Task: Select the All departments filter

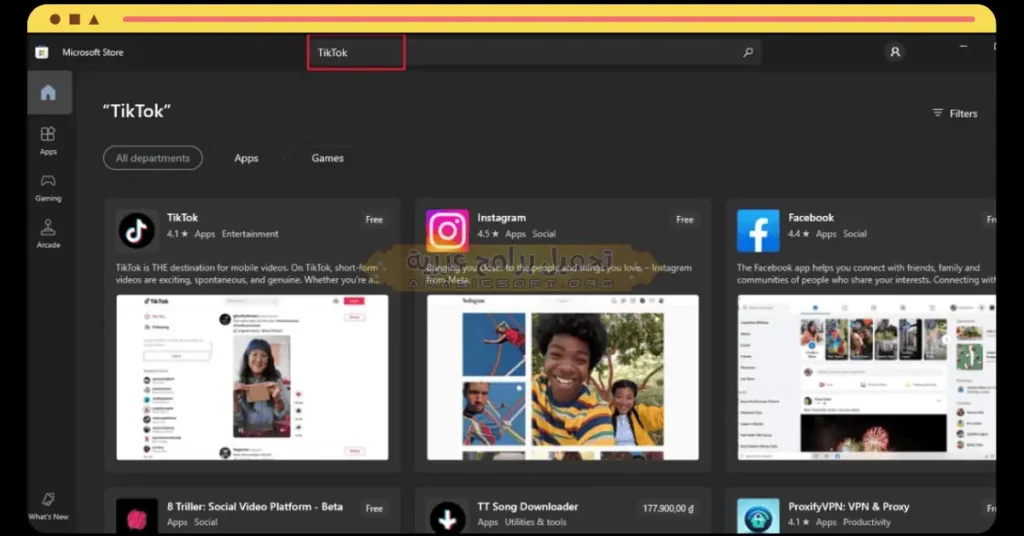Action: coord(153,158)
